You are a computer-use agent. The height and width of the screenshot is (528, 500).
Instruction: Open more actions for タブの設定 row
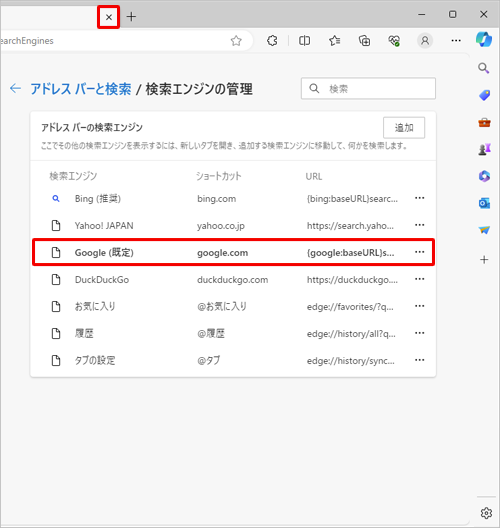pyautogui.click(x=420, y=360)
